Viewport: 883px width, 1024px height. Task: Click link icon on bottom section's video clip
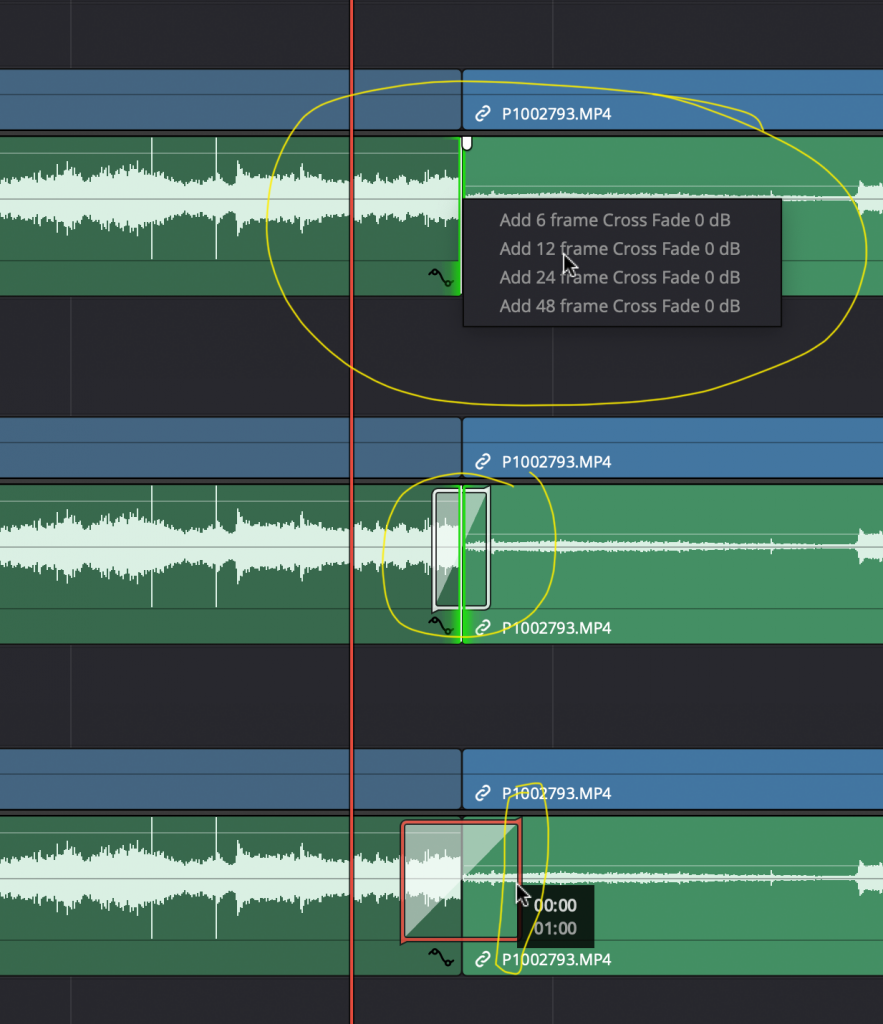483,793
